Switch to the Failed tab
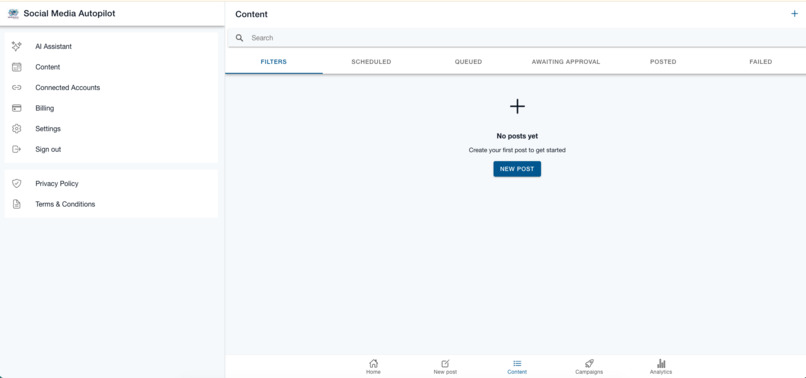The height and width of the screenshot is (378, 806). tap(760, 62)
